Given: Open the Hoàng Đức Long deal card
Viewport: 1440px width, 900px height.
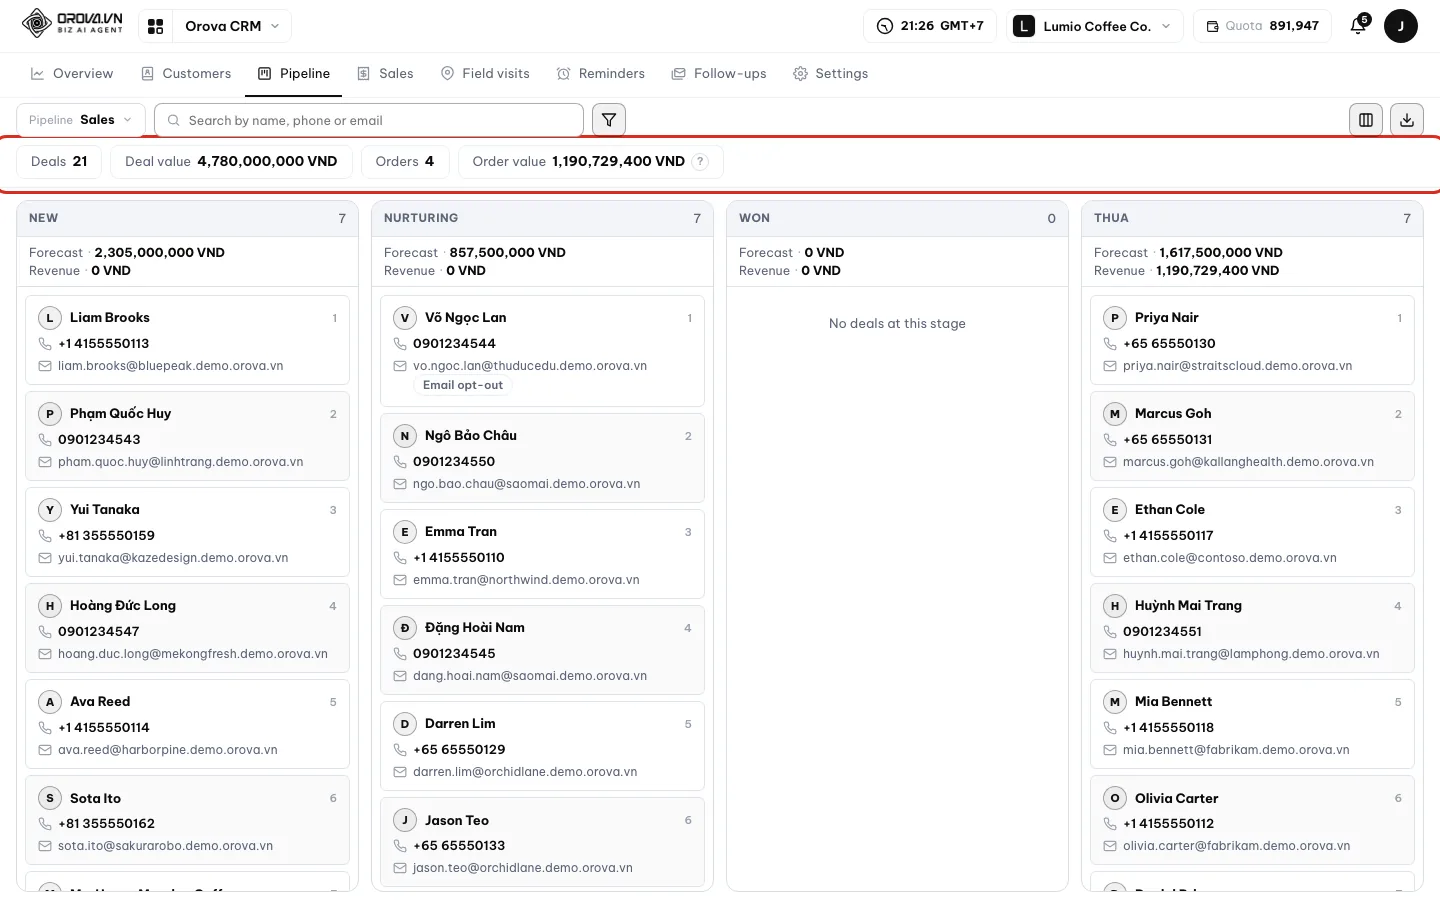Looking at the screenshot, I should (x=187, y=628).
